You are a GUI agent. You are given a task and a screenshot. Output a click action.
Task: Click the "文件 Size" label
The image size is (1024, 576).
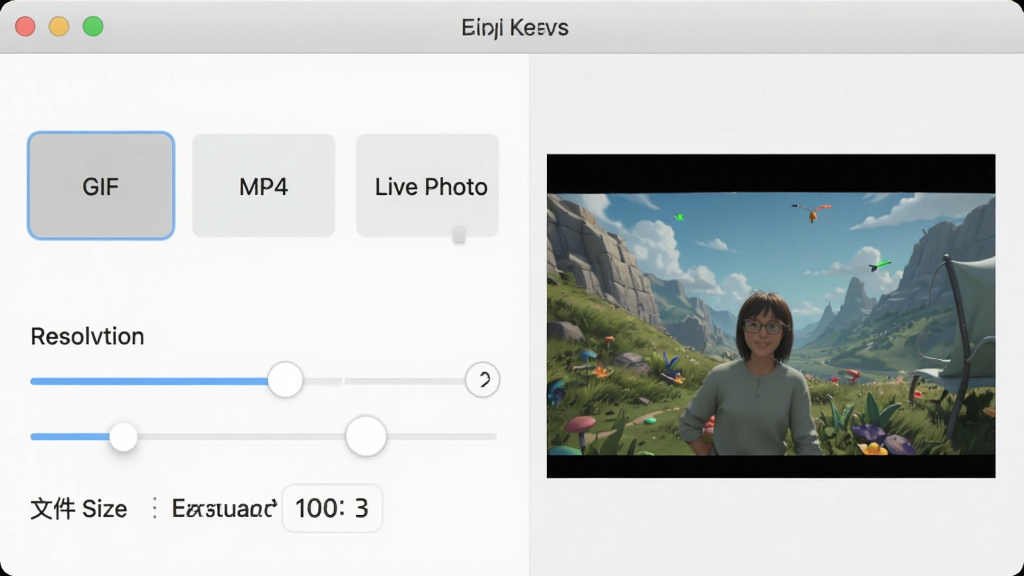(79, 509)
